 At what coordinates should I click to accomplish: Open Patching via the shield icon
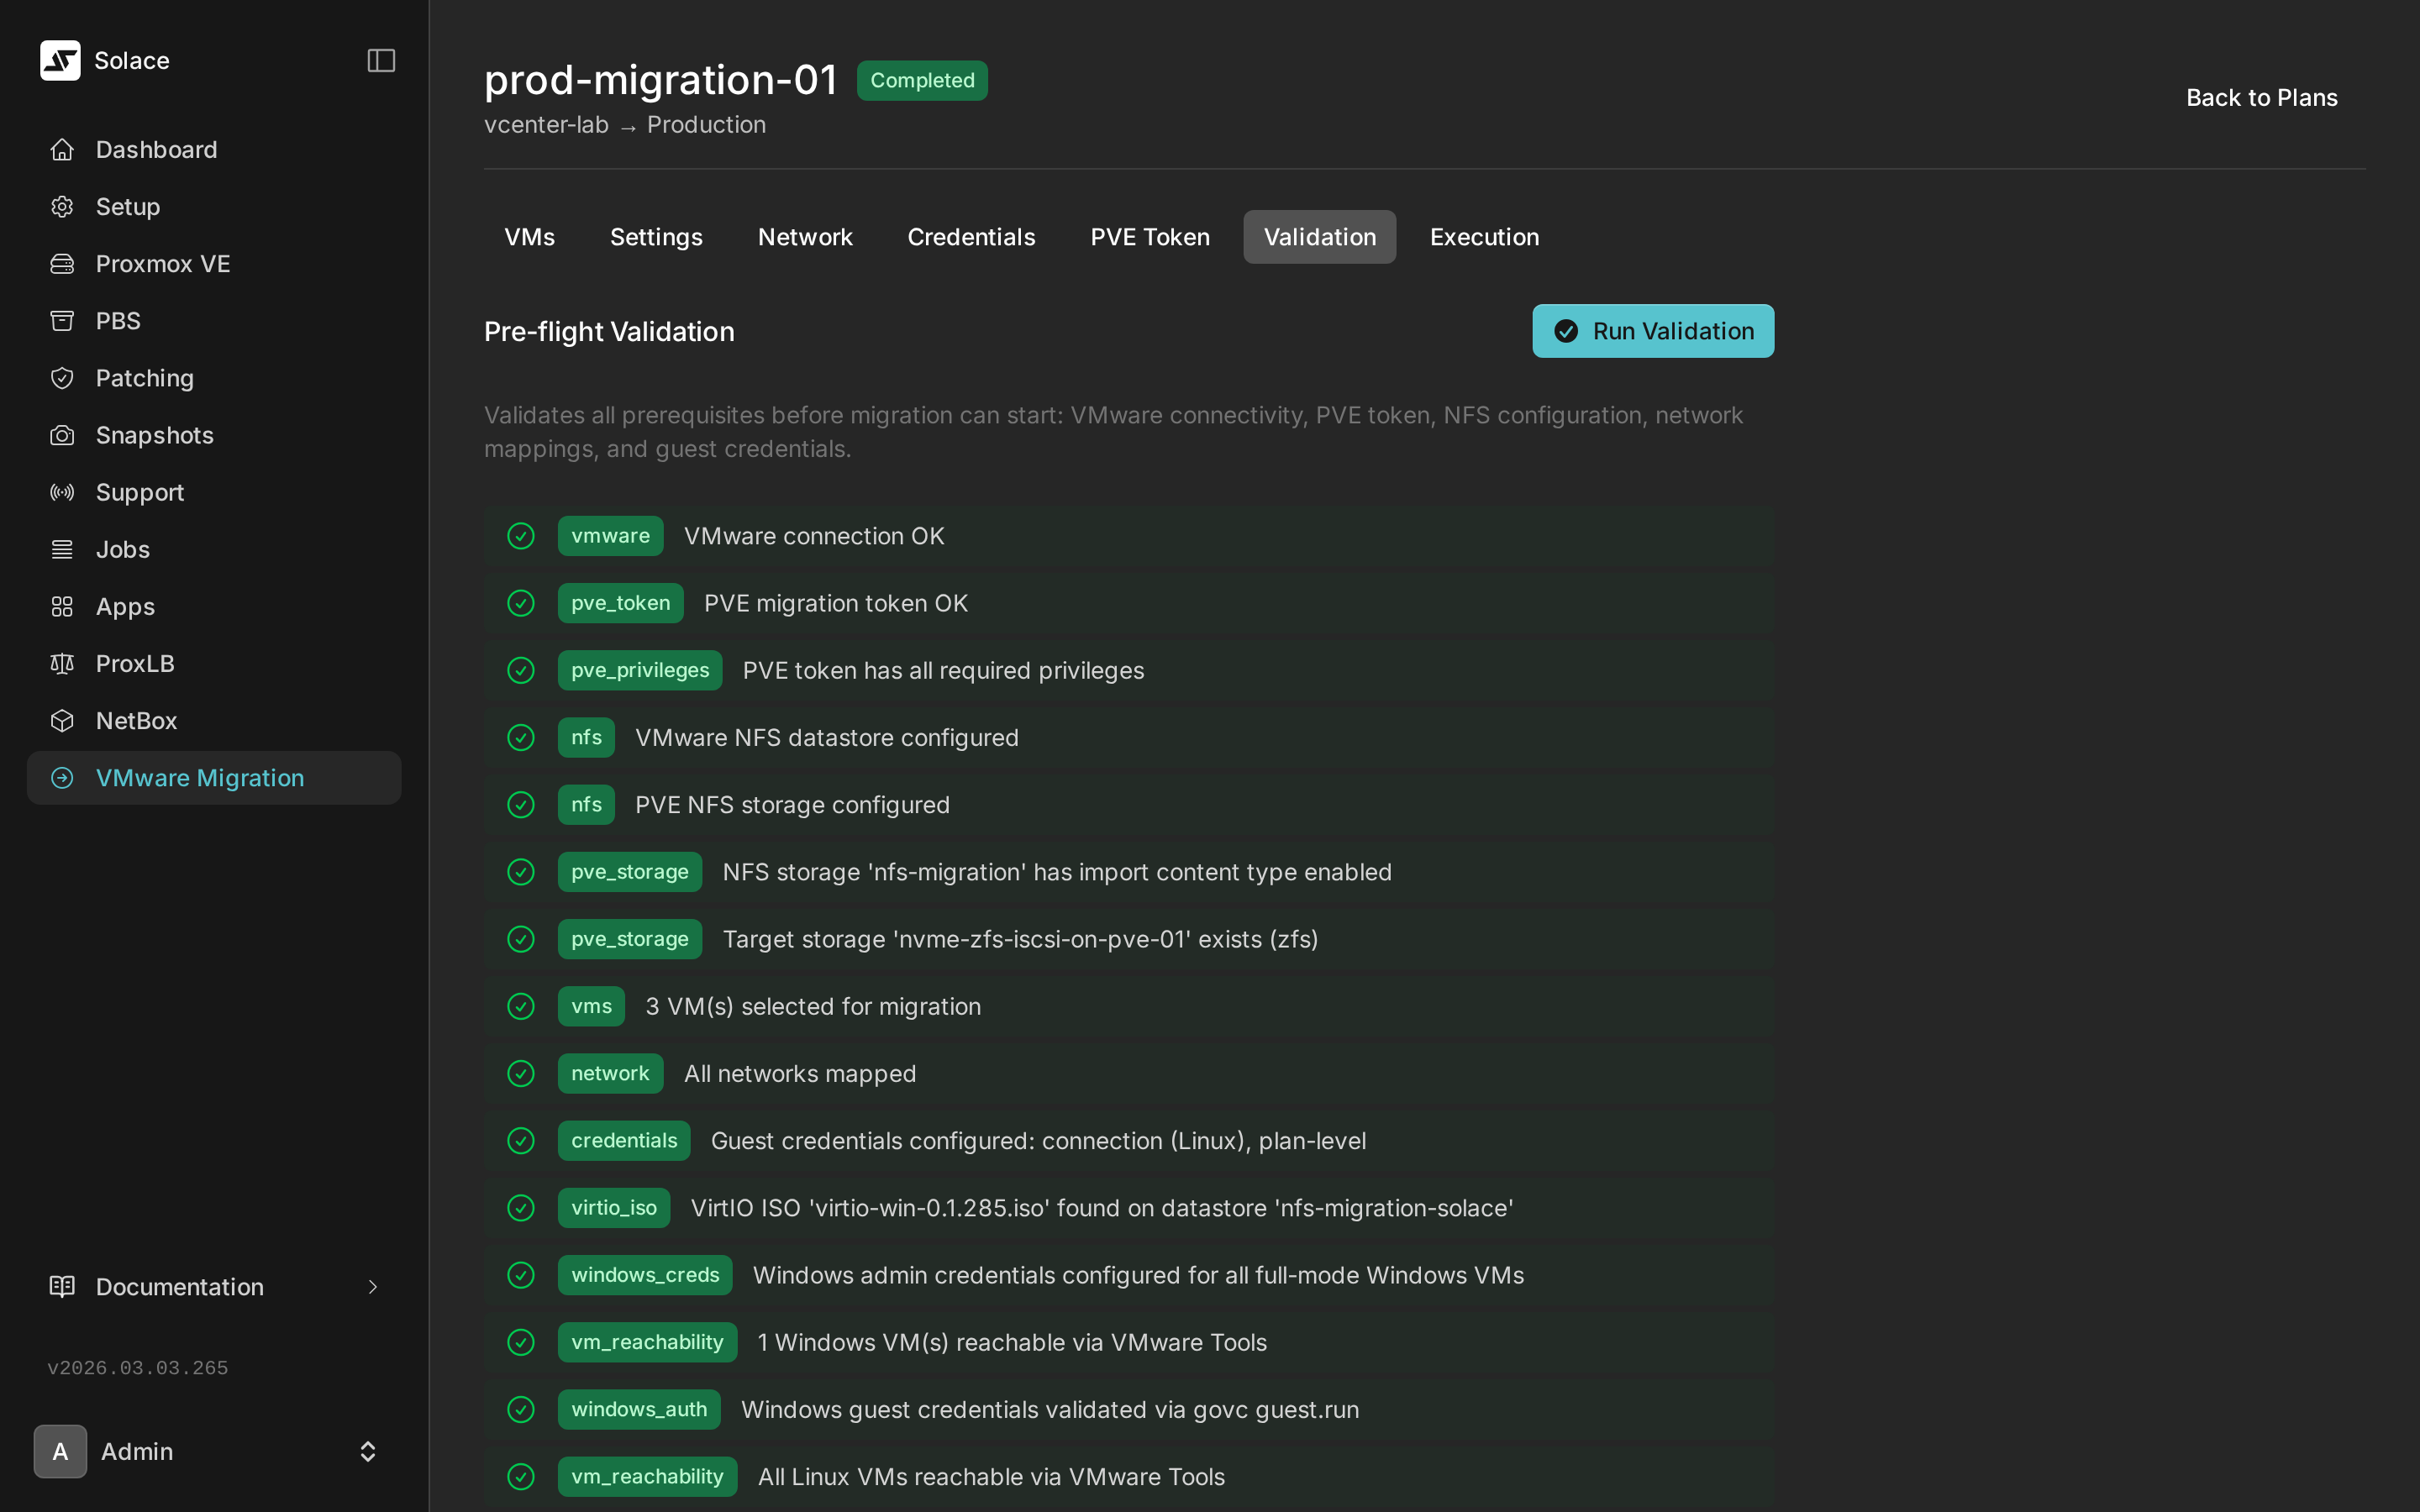point(62,378)
